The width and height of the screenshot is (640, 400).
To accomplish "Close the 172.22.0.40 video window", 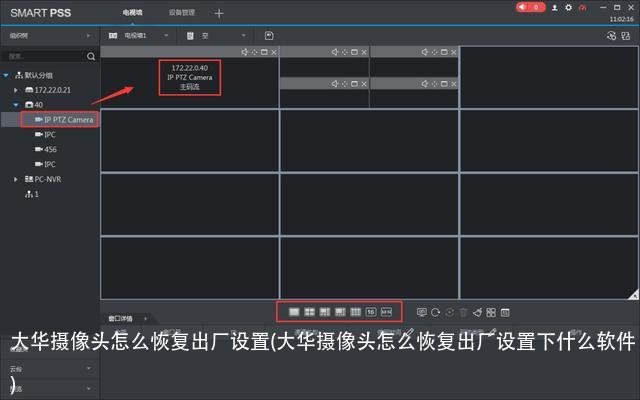I will 274,52.
